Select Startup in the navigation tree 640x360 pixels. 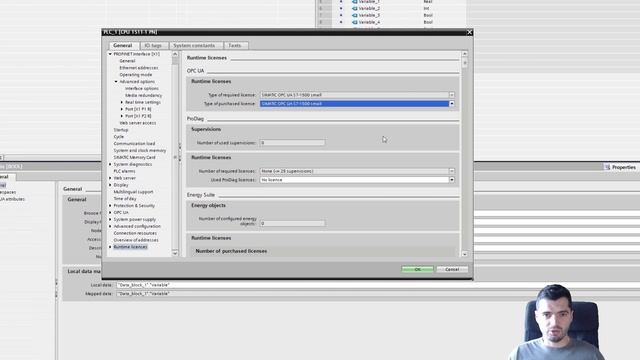(x=121, y=130)
